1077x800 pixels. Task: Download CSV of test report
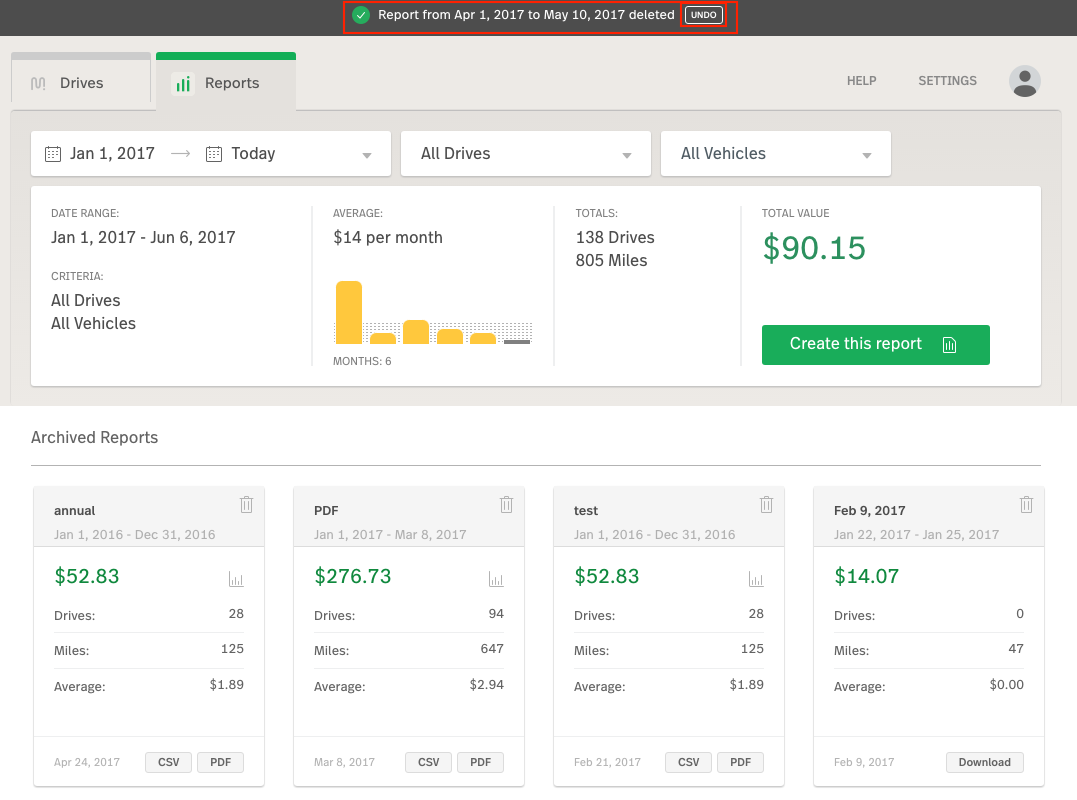pos(688,762)
